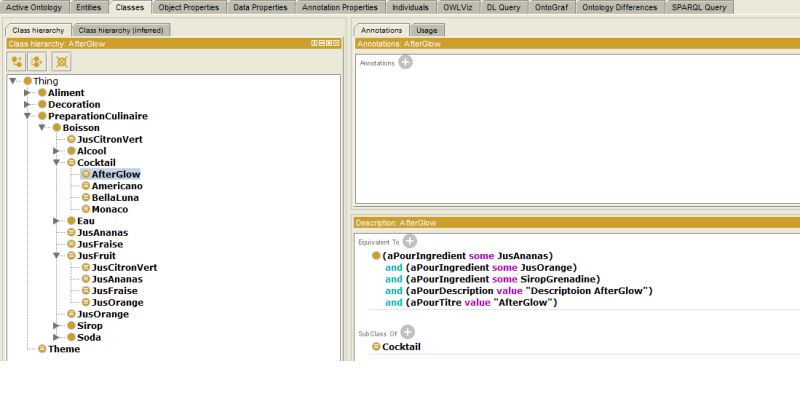Select JusFraise under JusFruit
The image size is (800, 420).
point(114,291)
